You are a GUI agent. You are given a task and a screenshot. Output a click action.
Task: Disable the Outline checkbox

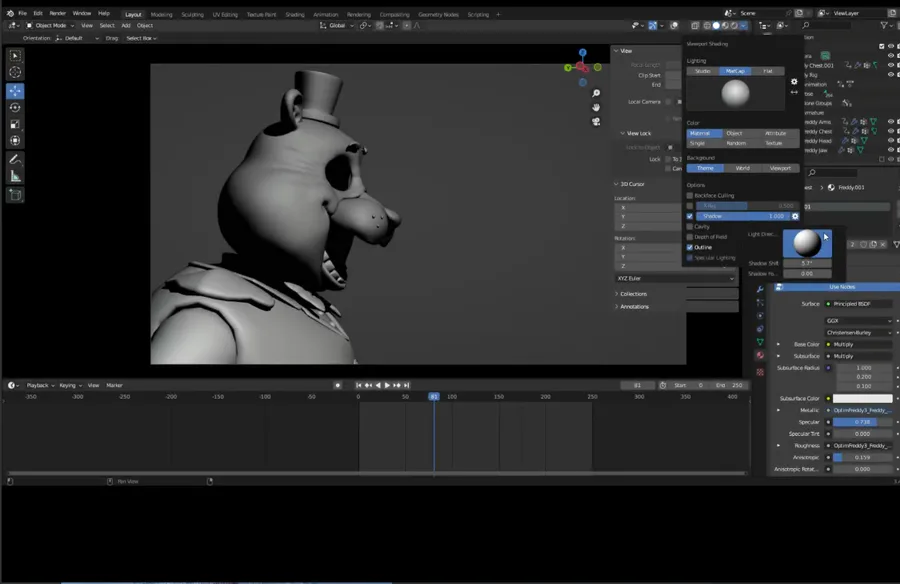[x=690, y=247]
